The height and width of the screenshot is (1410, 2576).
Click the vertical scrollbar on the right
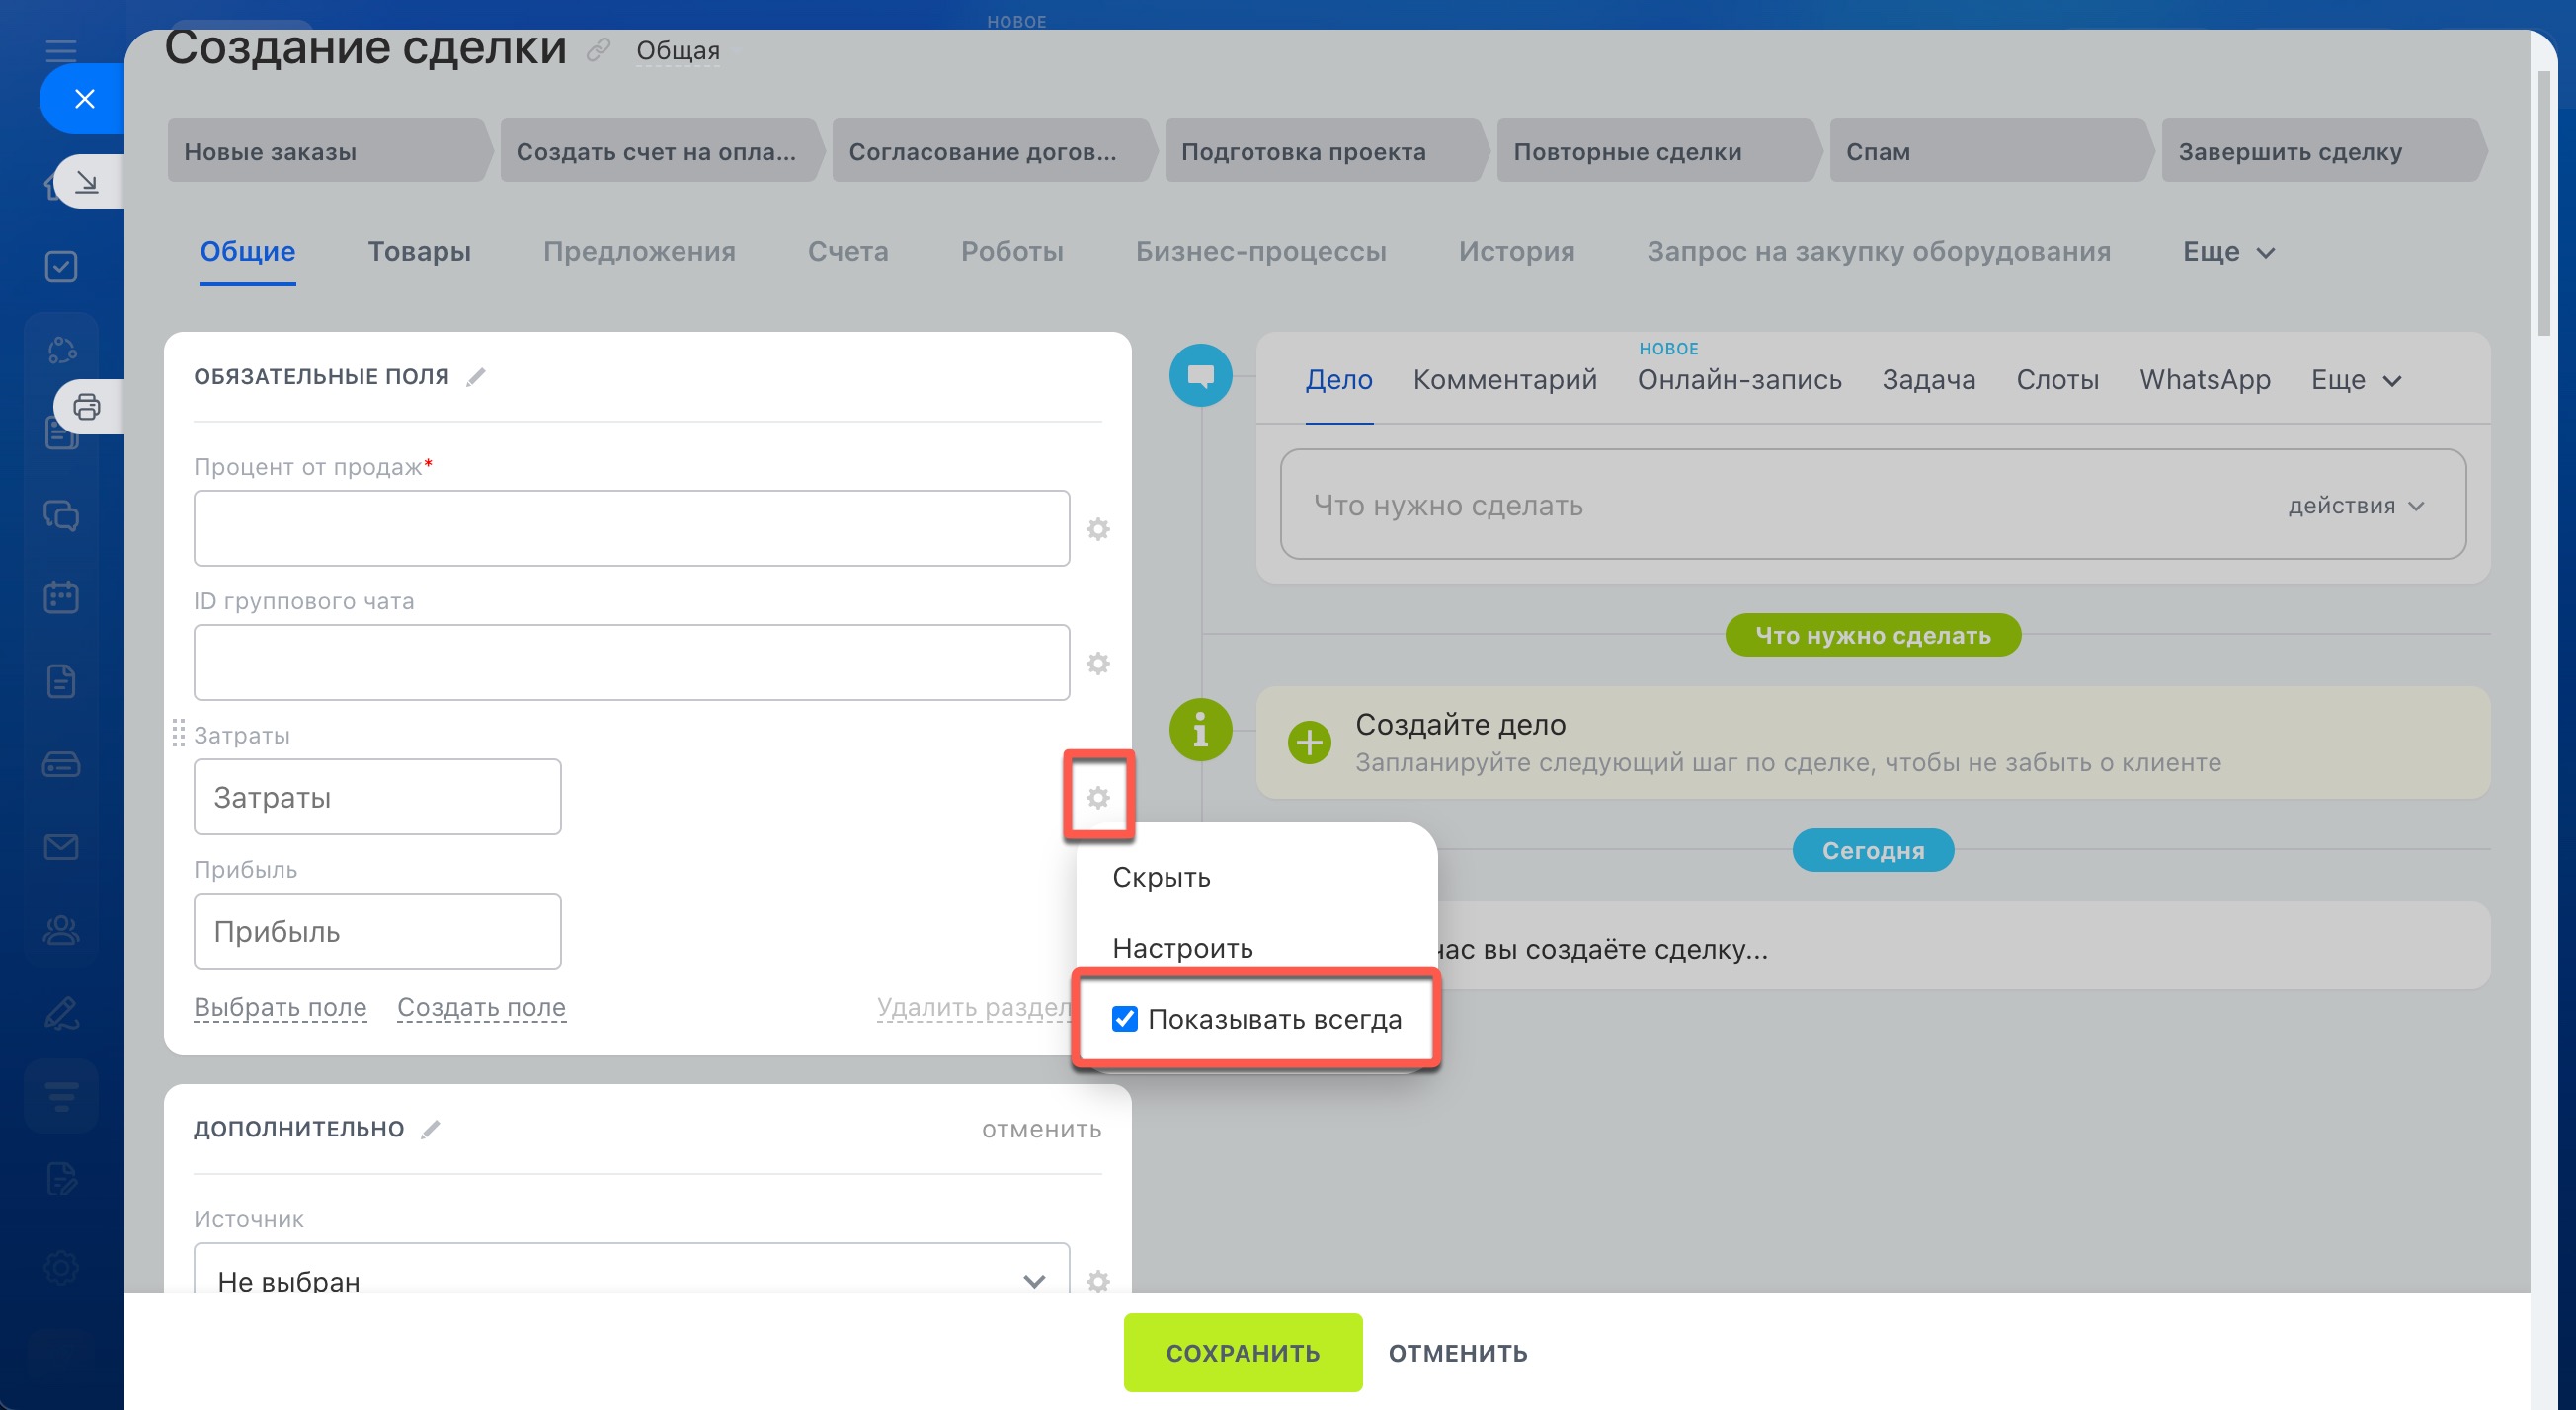[x=2544, y=205]
